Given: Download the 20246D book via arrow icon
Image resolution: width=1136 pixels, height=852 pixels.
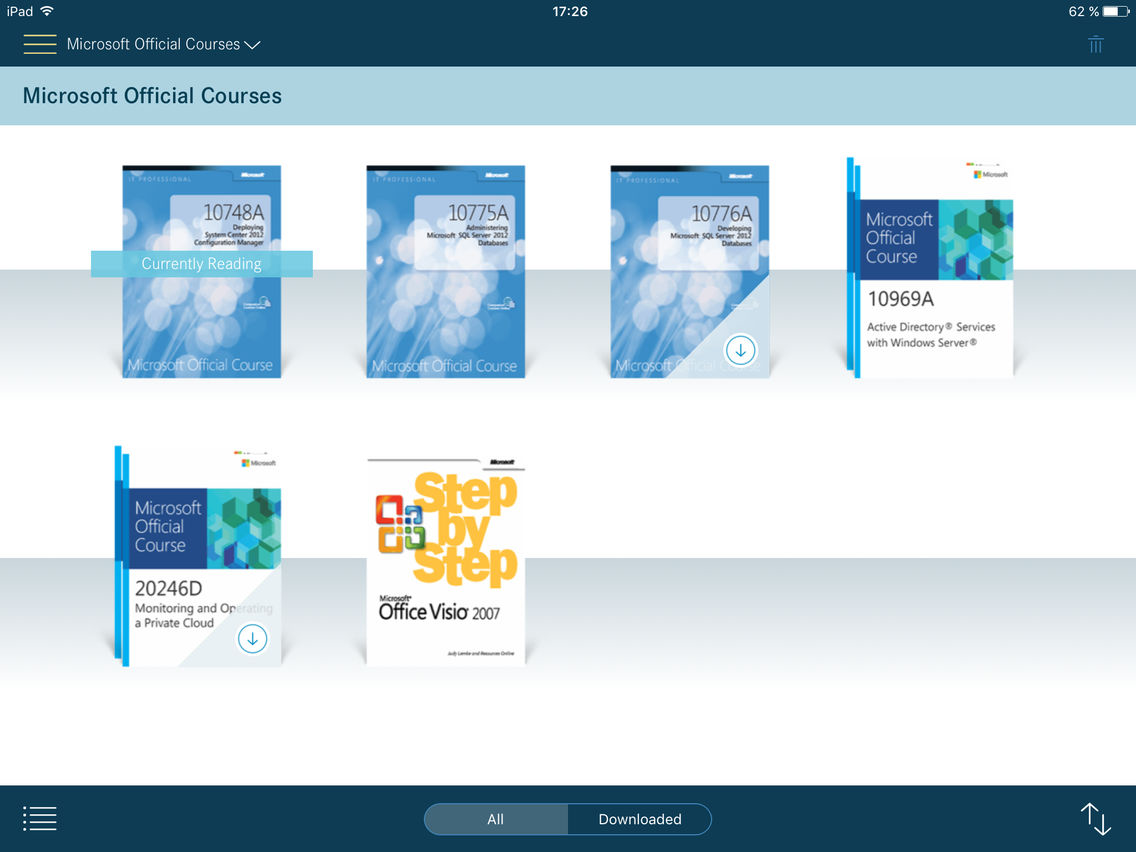Looking at the screenshot, I should [x=253, y=639].
